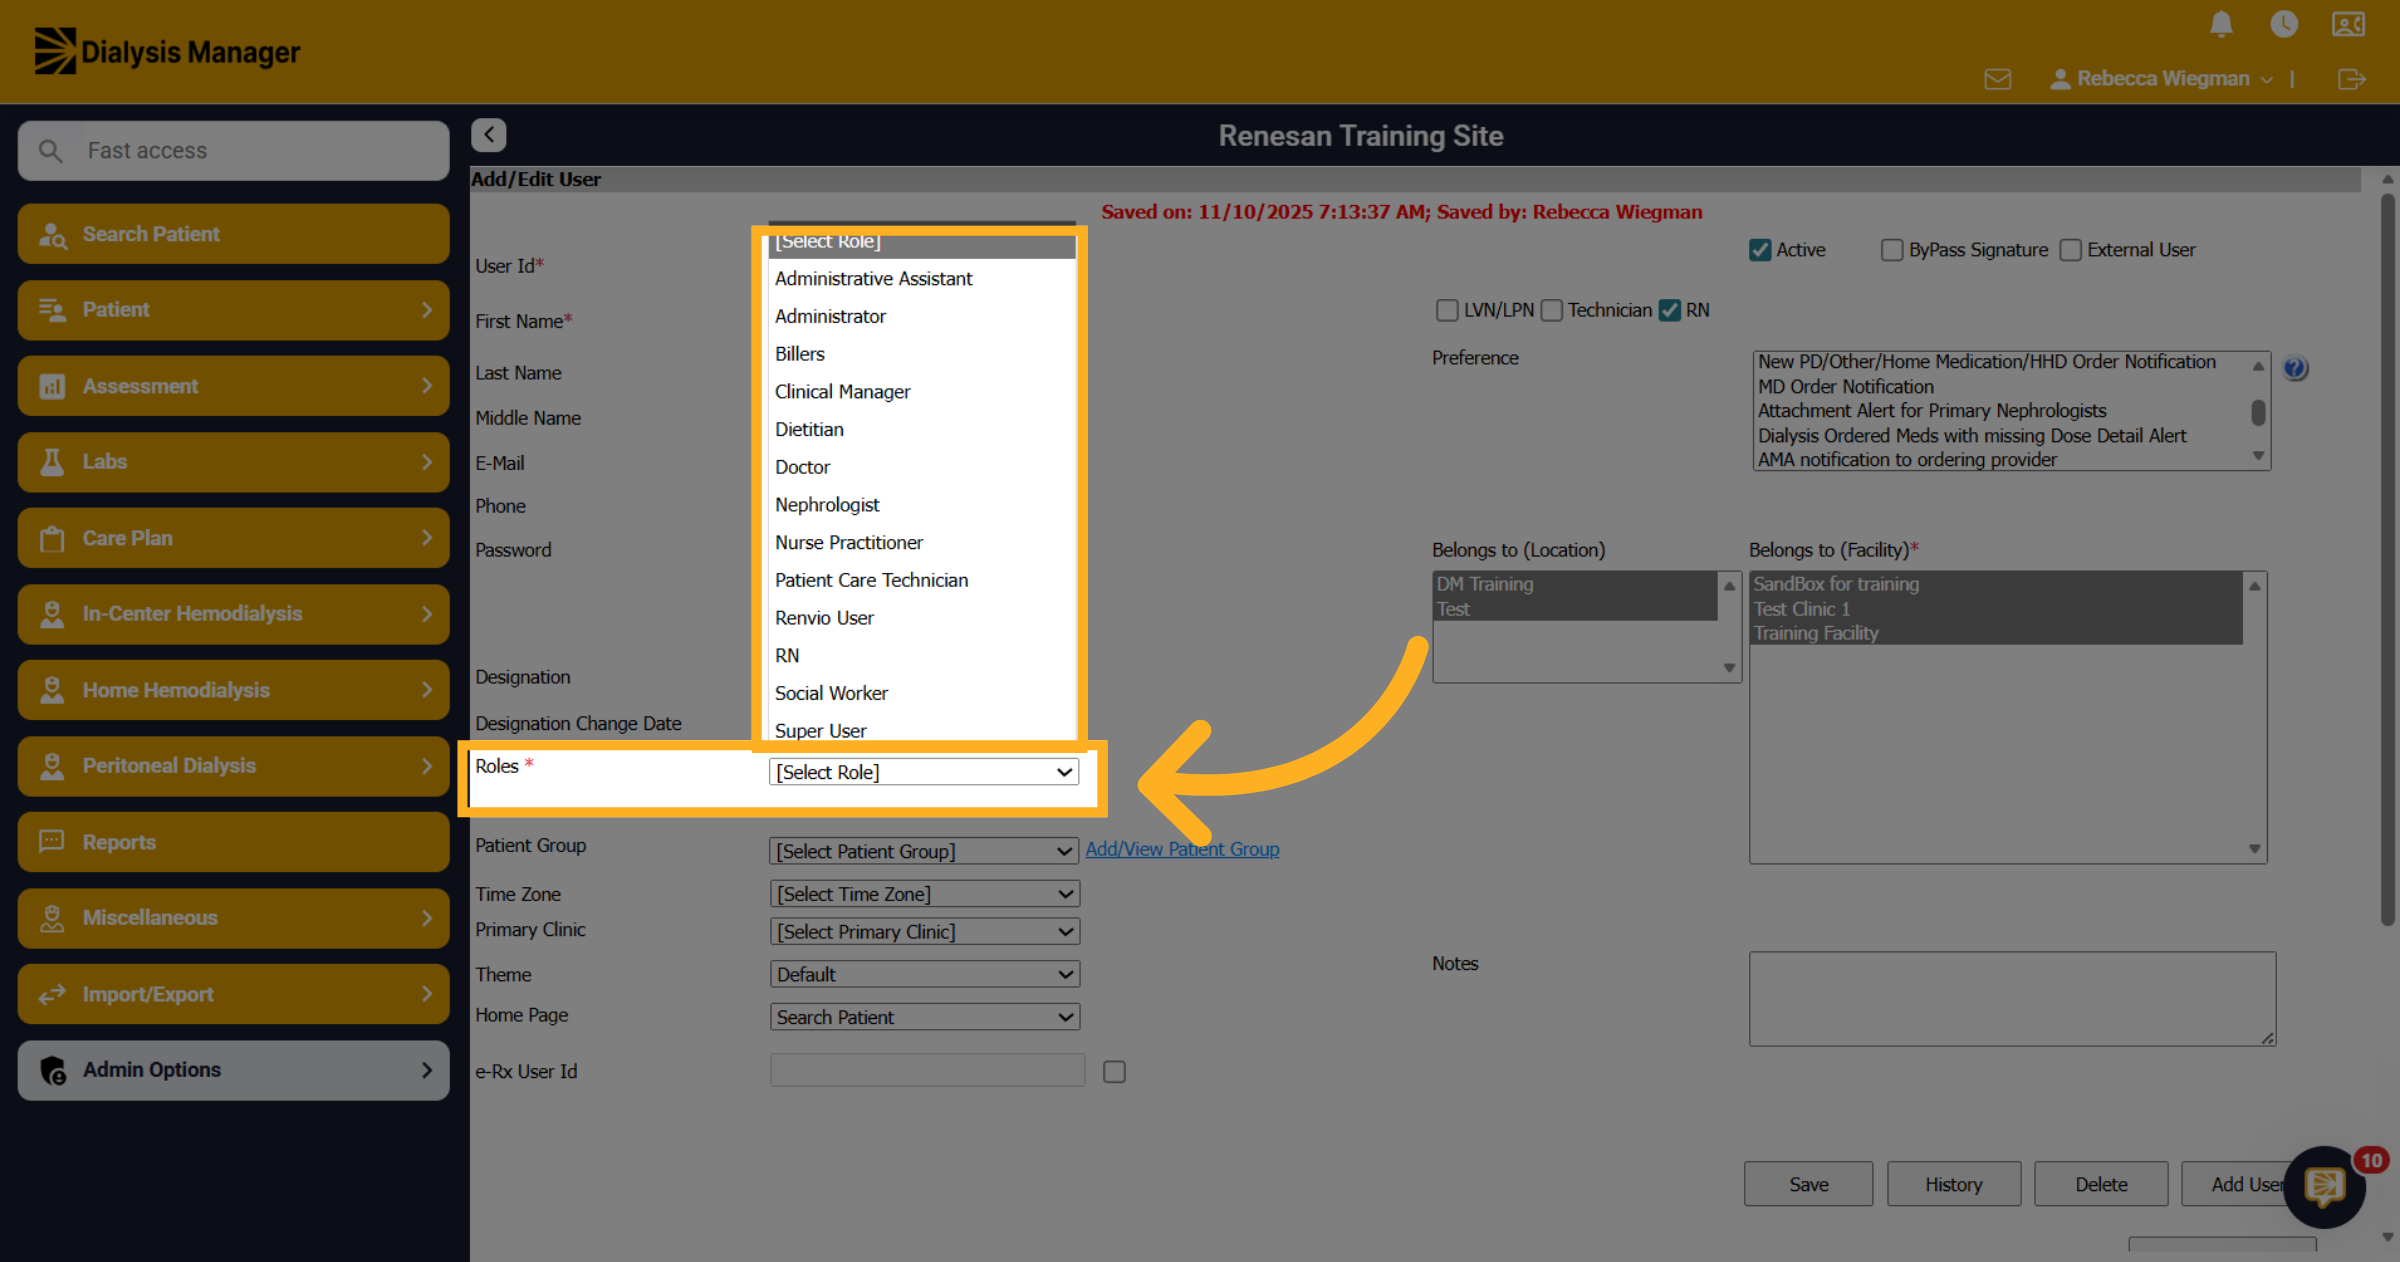This screenshot has height=1262, width=2400.
Task: Click the clock icon in header
Action: click(x=2284, y=23)
